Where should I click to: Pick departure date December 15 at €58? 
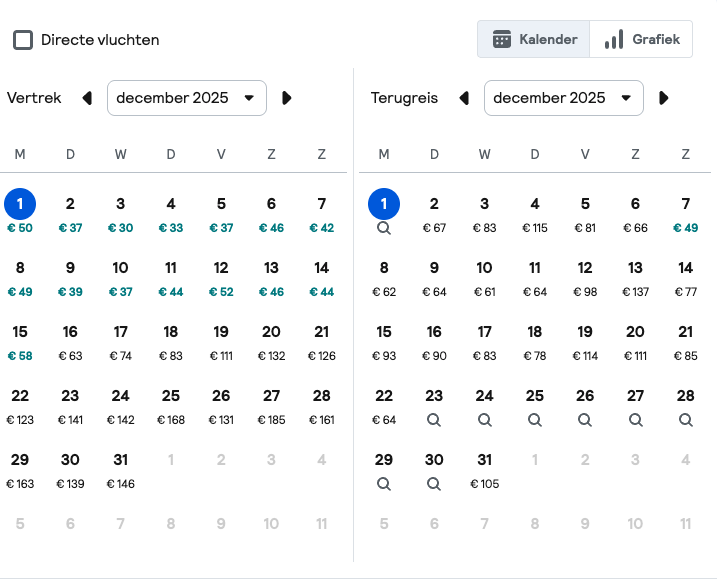[x=20, y=341]
